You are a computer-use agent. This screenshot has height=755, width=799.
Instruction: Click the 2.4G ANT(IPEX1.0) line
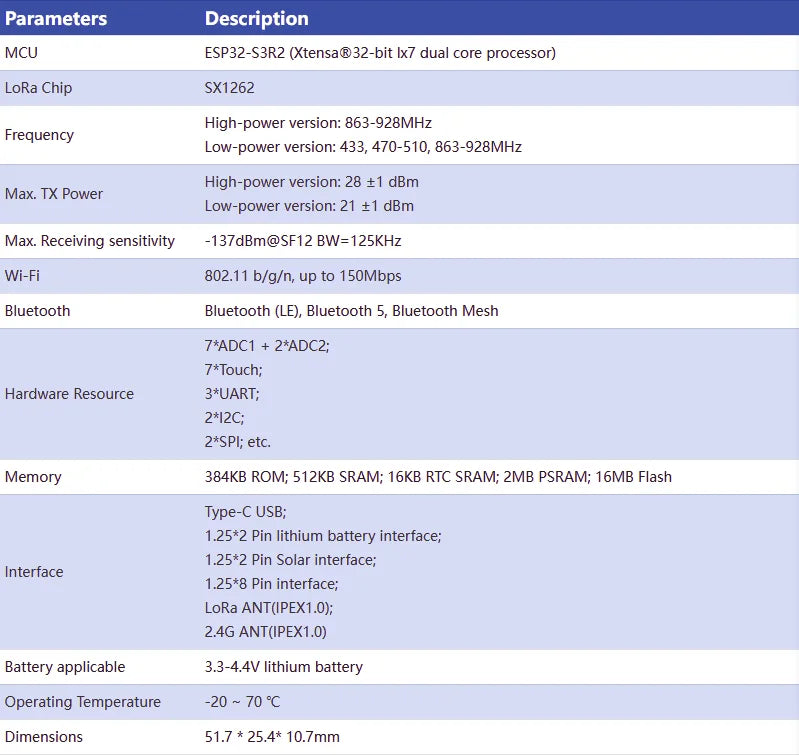[x=265, y=632]
